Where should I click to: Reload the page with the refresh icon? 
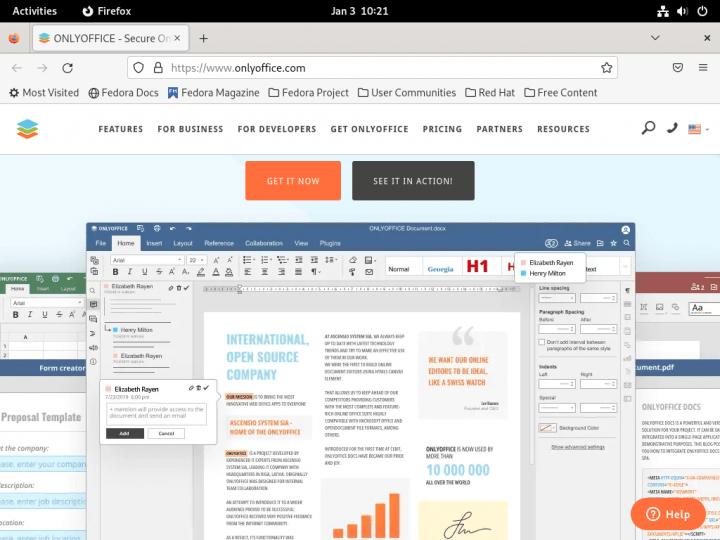[67, 68]
